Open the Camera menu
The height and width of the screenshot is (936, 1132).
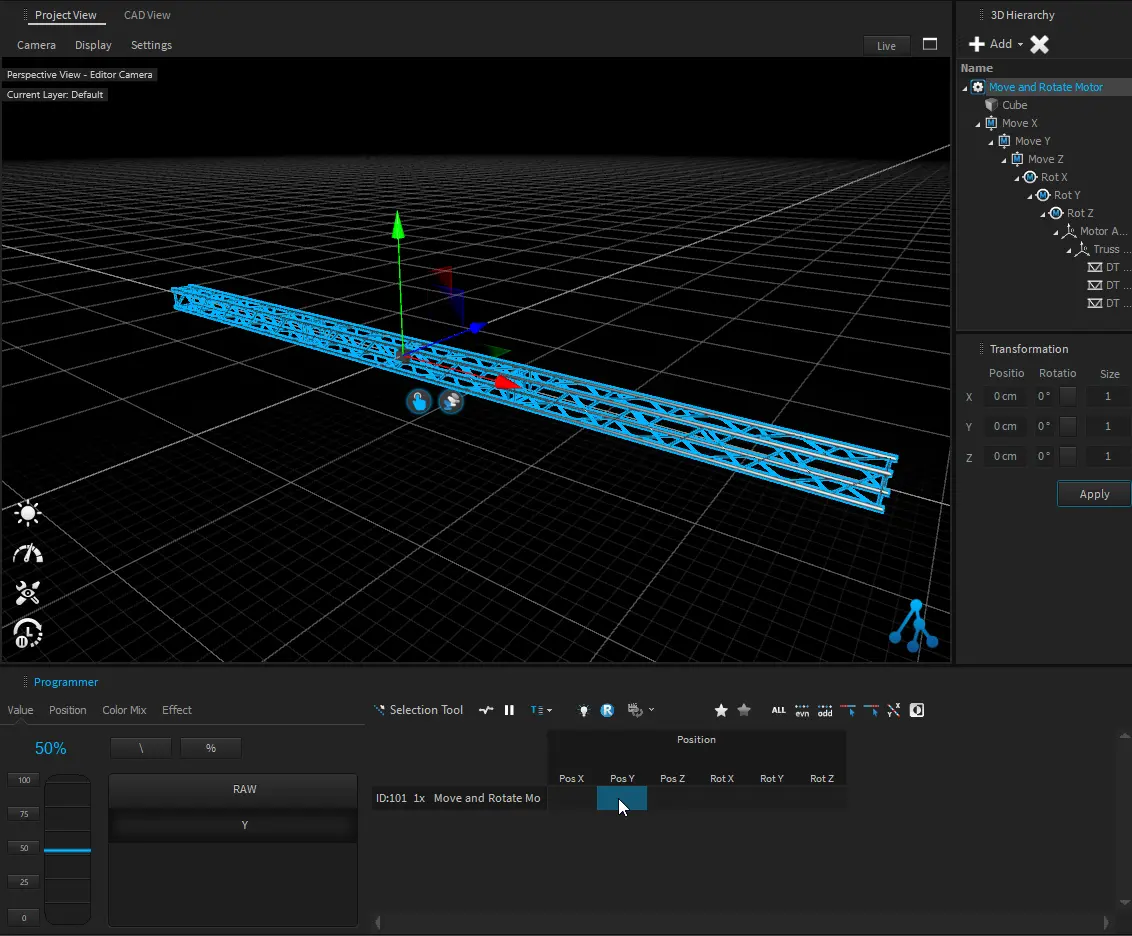36,45
